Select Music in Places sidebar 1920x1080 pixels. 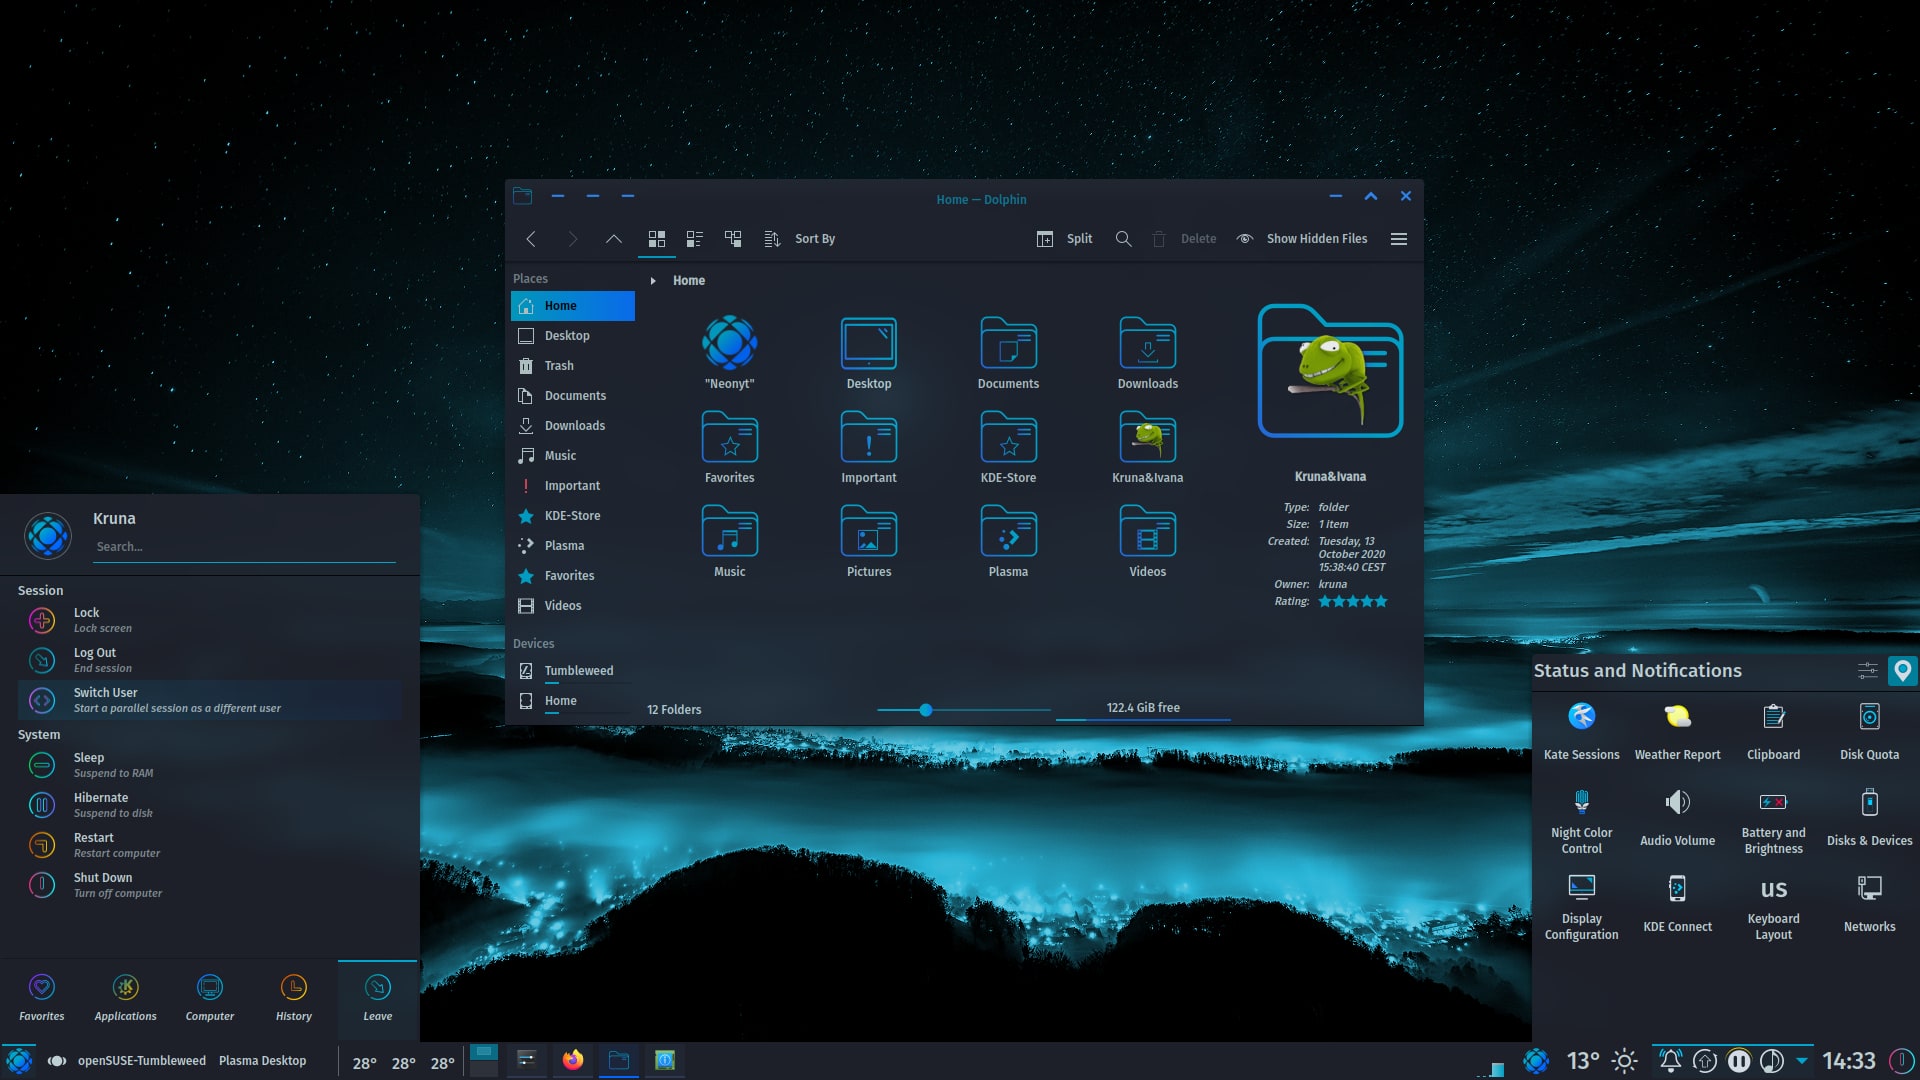pyautogui.click(x=573, y=456)
